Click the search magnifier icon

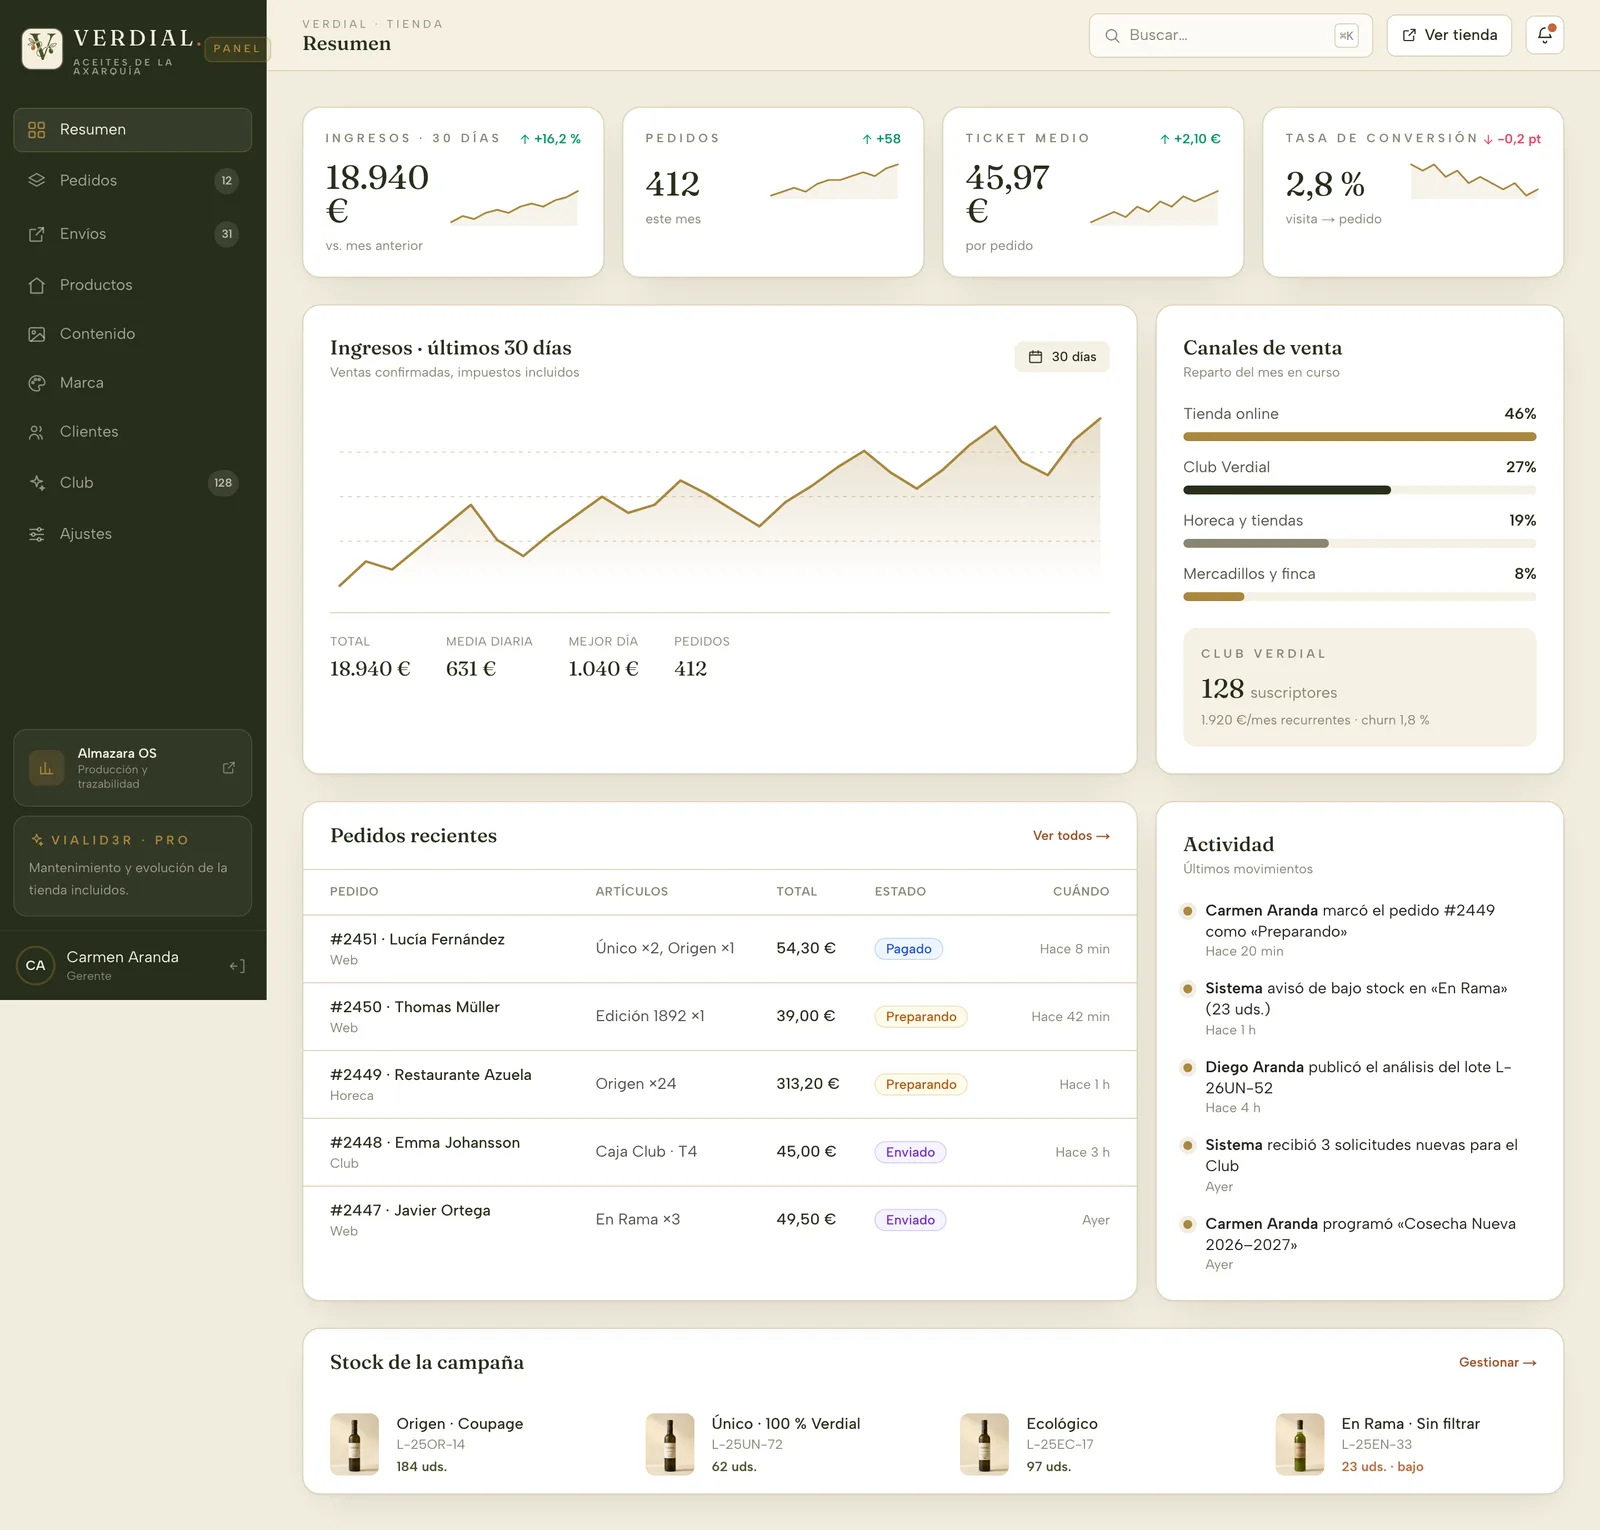(x=1112, y=36)
